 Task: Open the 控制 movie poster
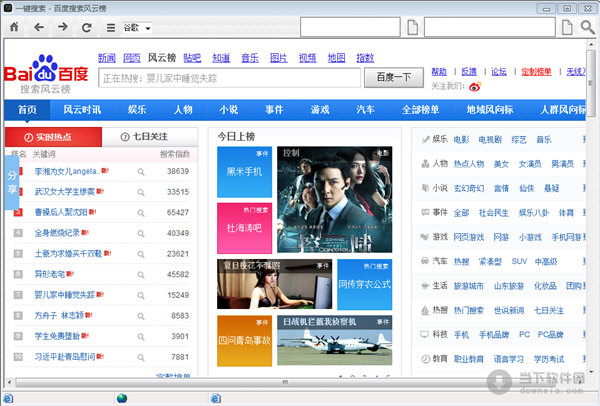(x=334, y=199)
